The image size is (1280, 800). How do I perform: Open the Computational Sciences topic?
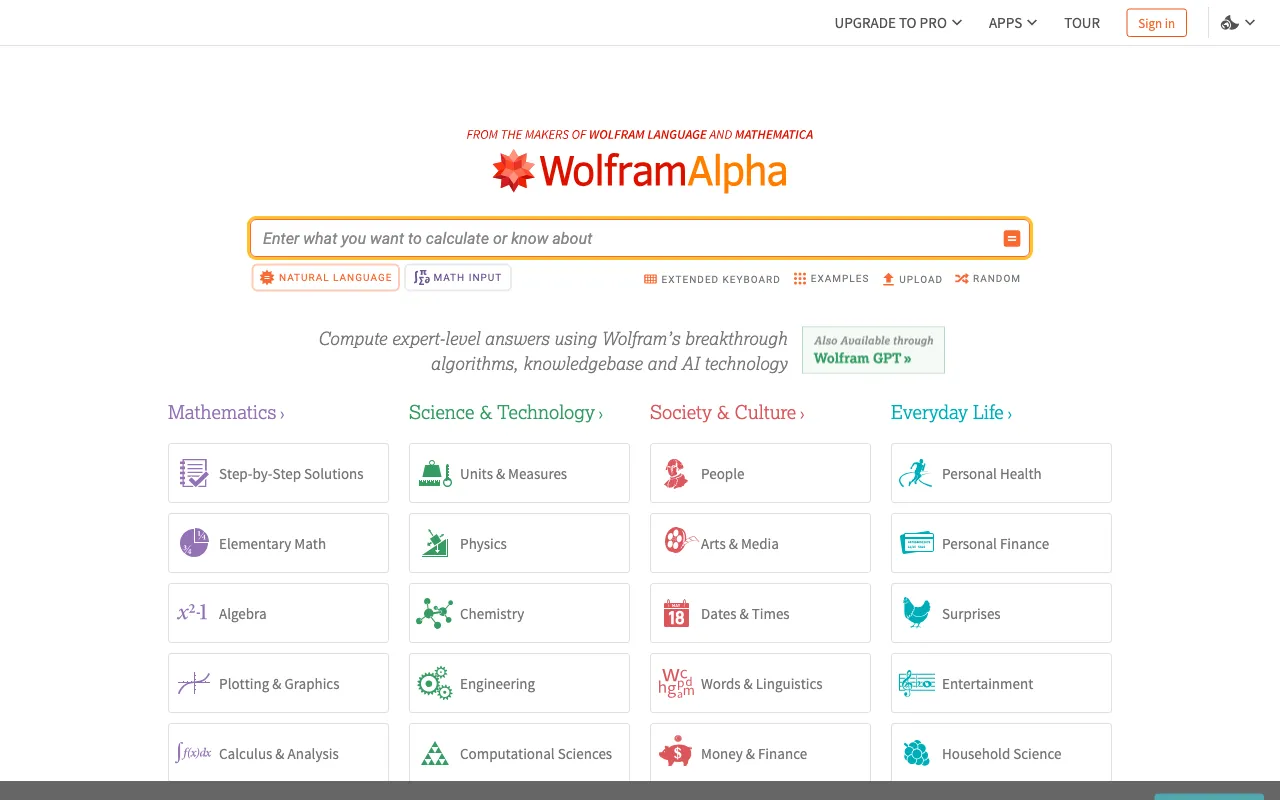(519, 752)
